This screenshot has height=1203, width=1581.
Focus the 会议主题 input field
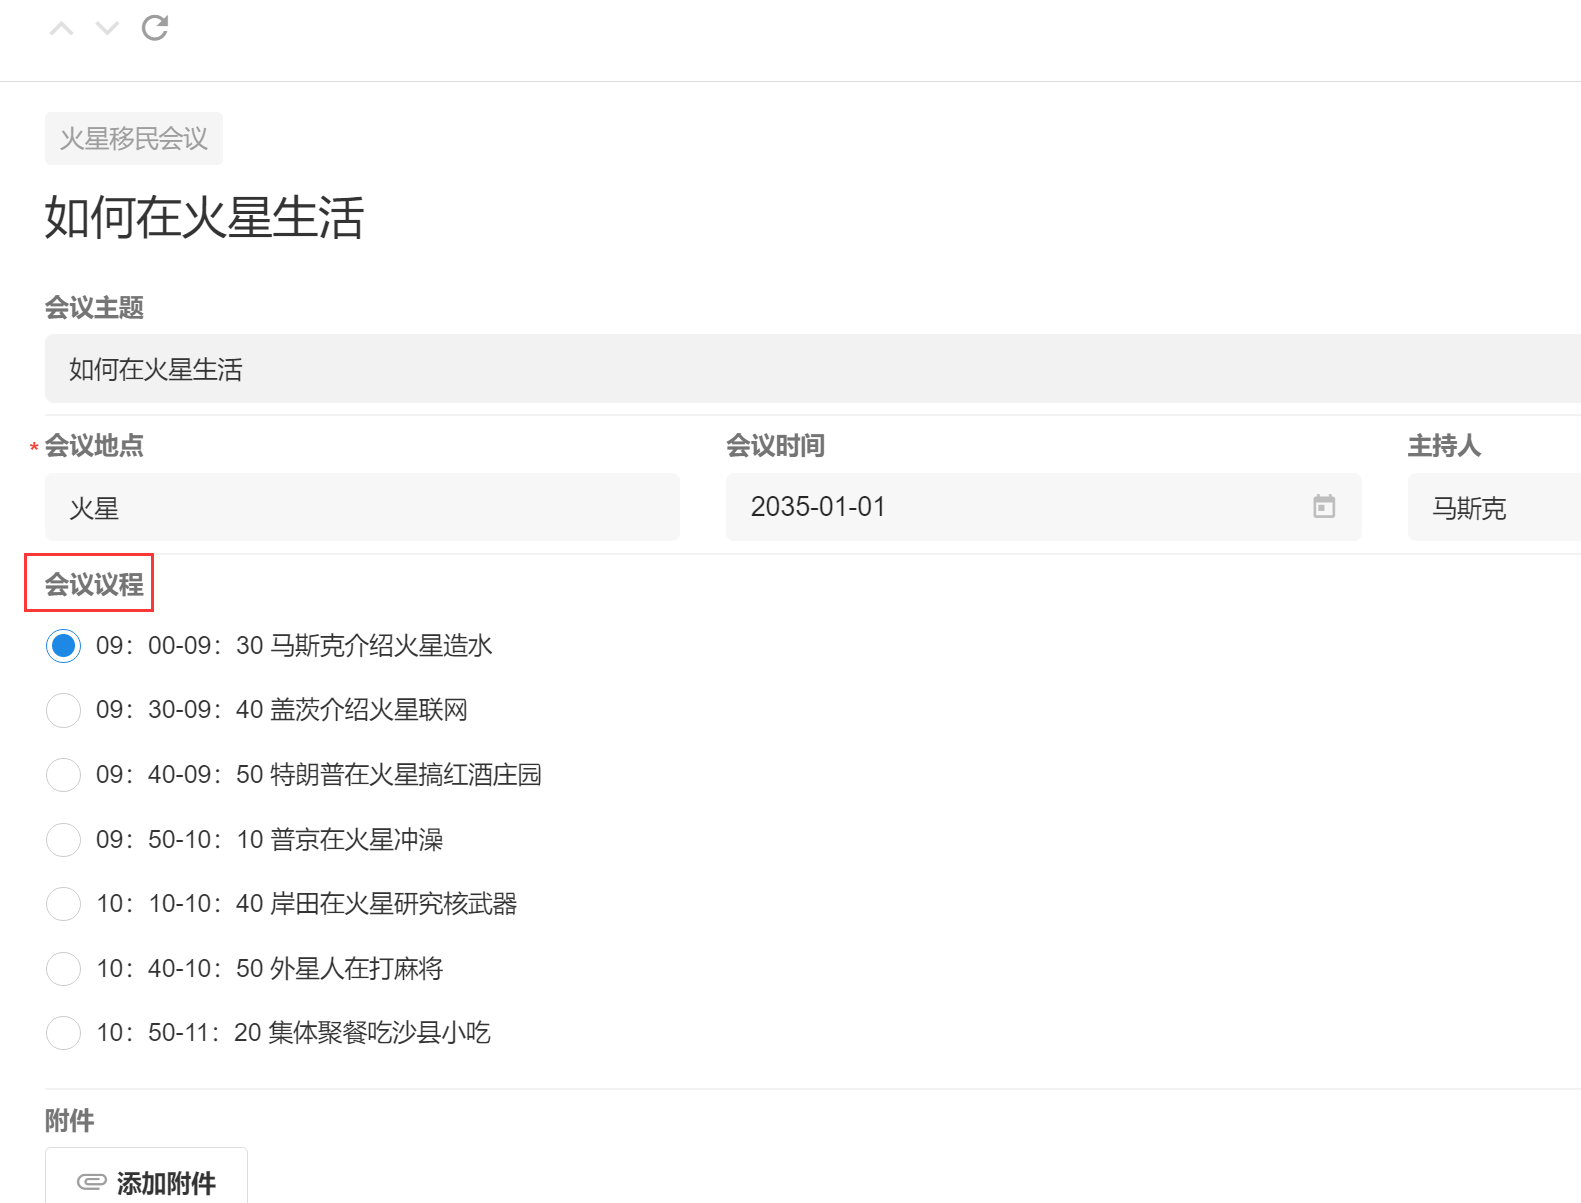point(812,369)
